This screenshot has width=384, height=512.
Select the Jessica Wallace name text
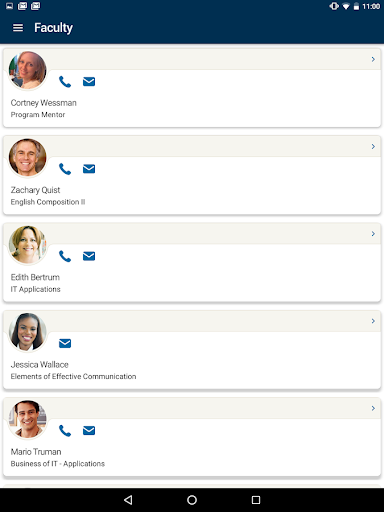tap(39, 365)
